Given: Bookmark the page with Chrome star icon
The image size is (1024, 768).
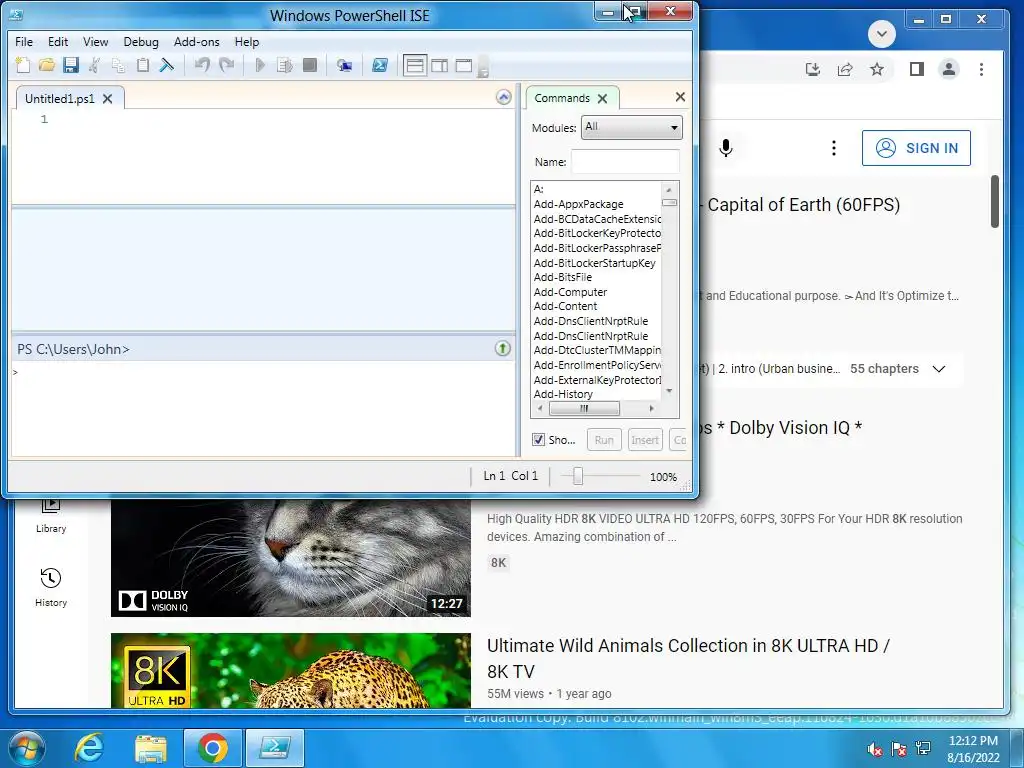Looking at the screenshot, I should tap(876, 69).
